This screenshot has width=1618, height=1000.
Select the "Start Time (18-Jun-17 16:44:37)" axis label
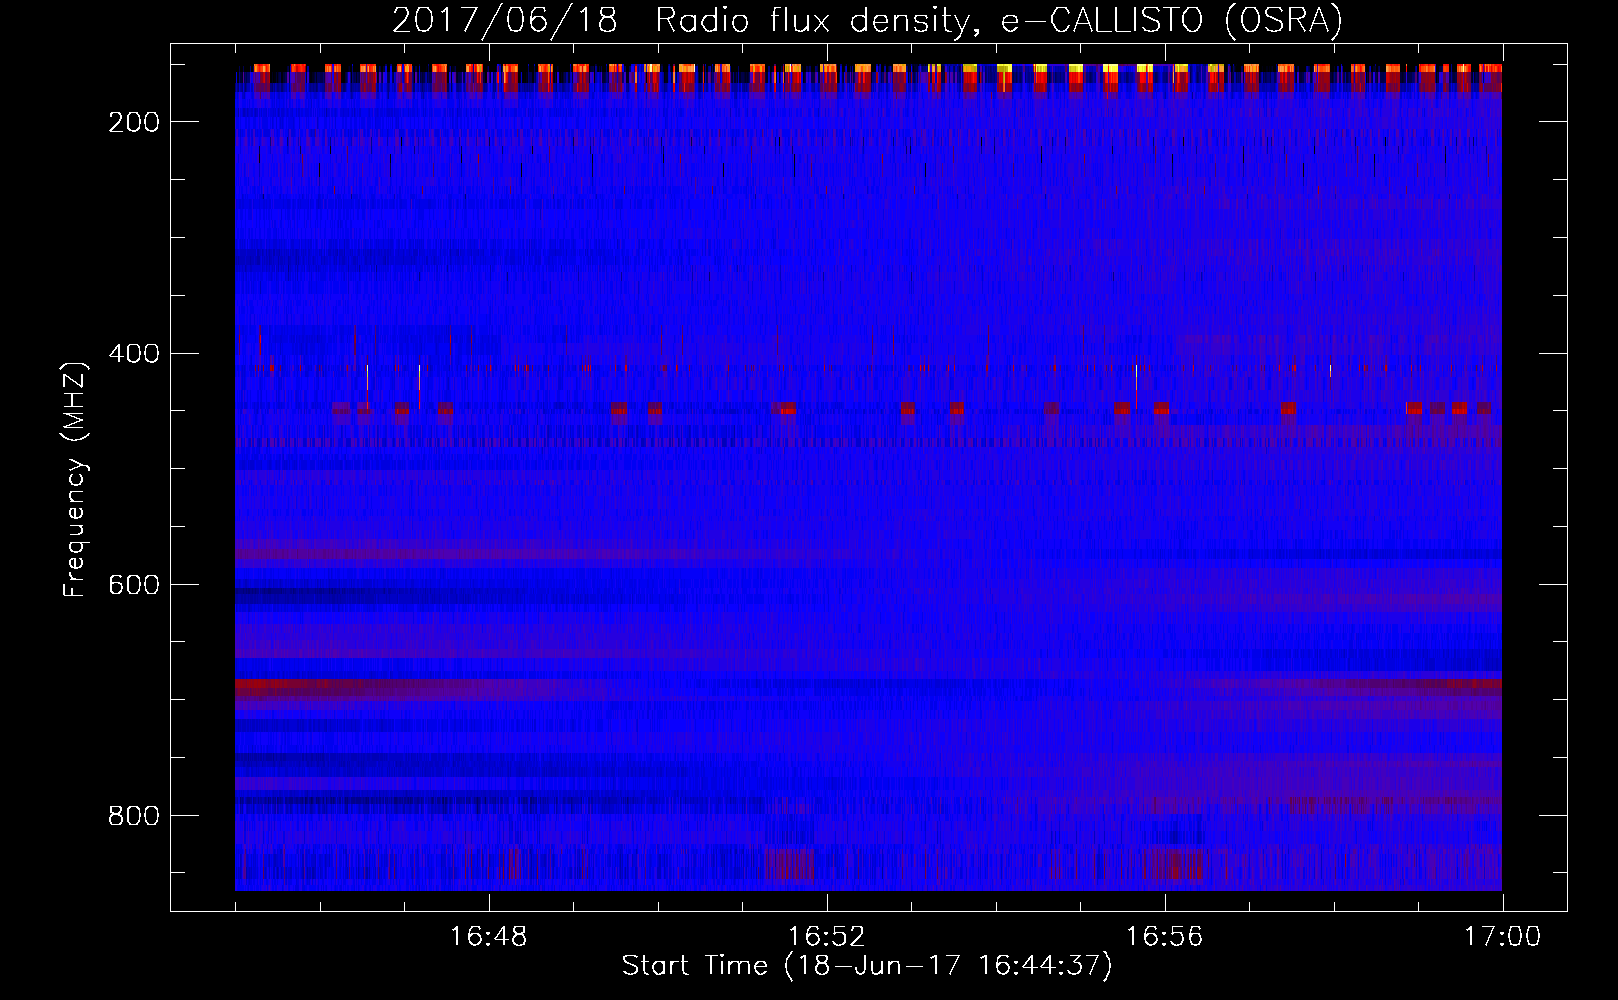(x=867, y=966)
